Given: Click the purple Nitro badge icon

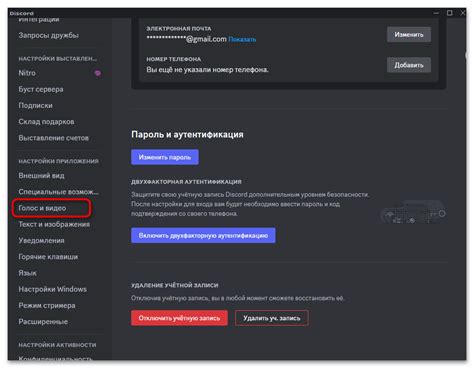Looking at the screenshot, I should click(97, 73).
